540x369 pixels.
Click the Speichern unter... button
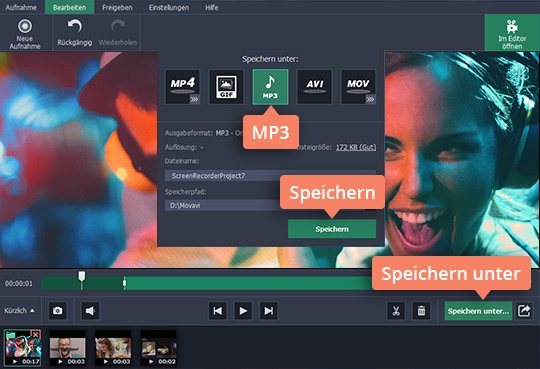478,311
